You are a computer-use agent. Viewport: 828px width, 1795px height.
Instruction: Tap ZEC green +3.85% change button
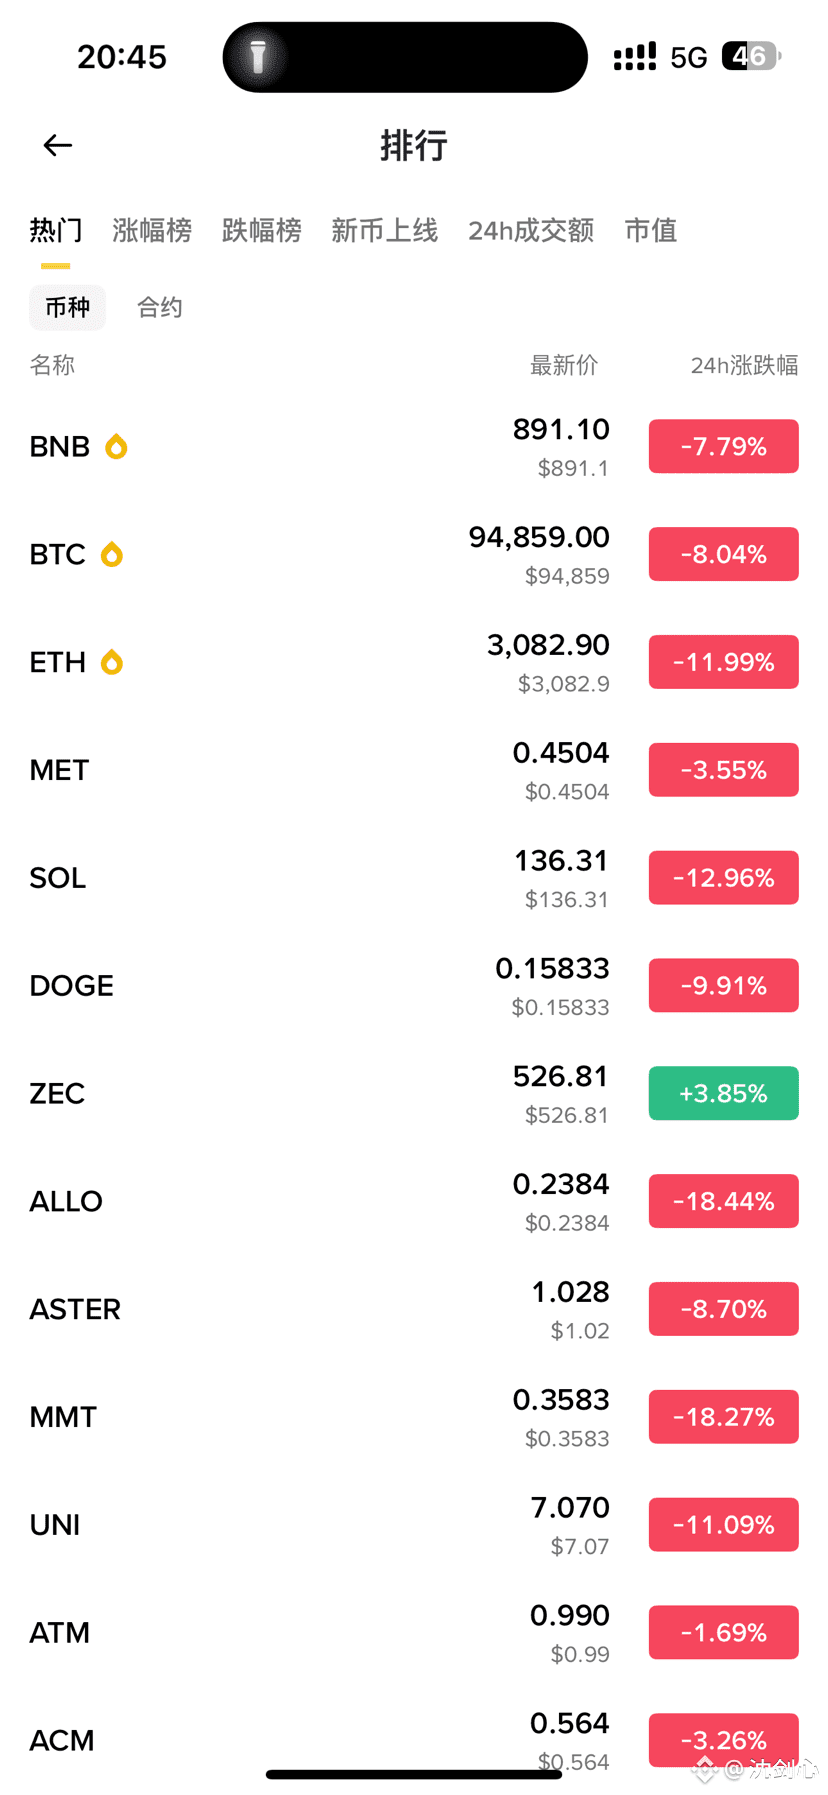[723, 1093]
